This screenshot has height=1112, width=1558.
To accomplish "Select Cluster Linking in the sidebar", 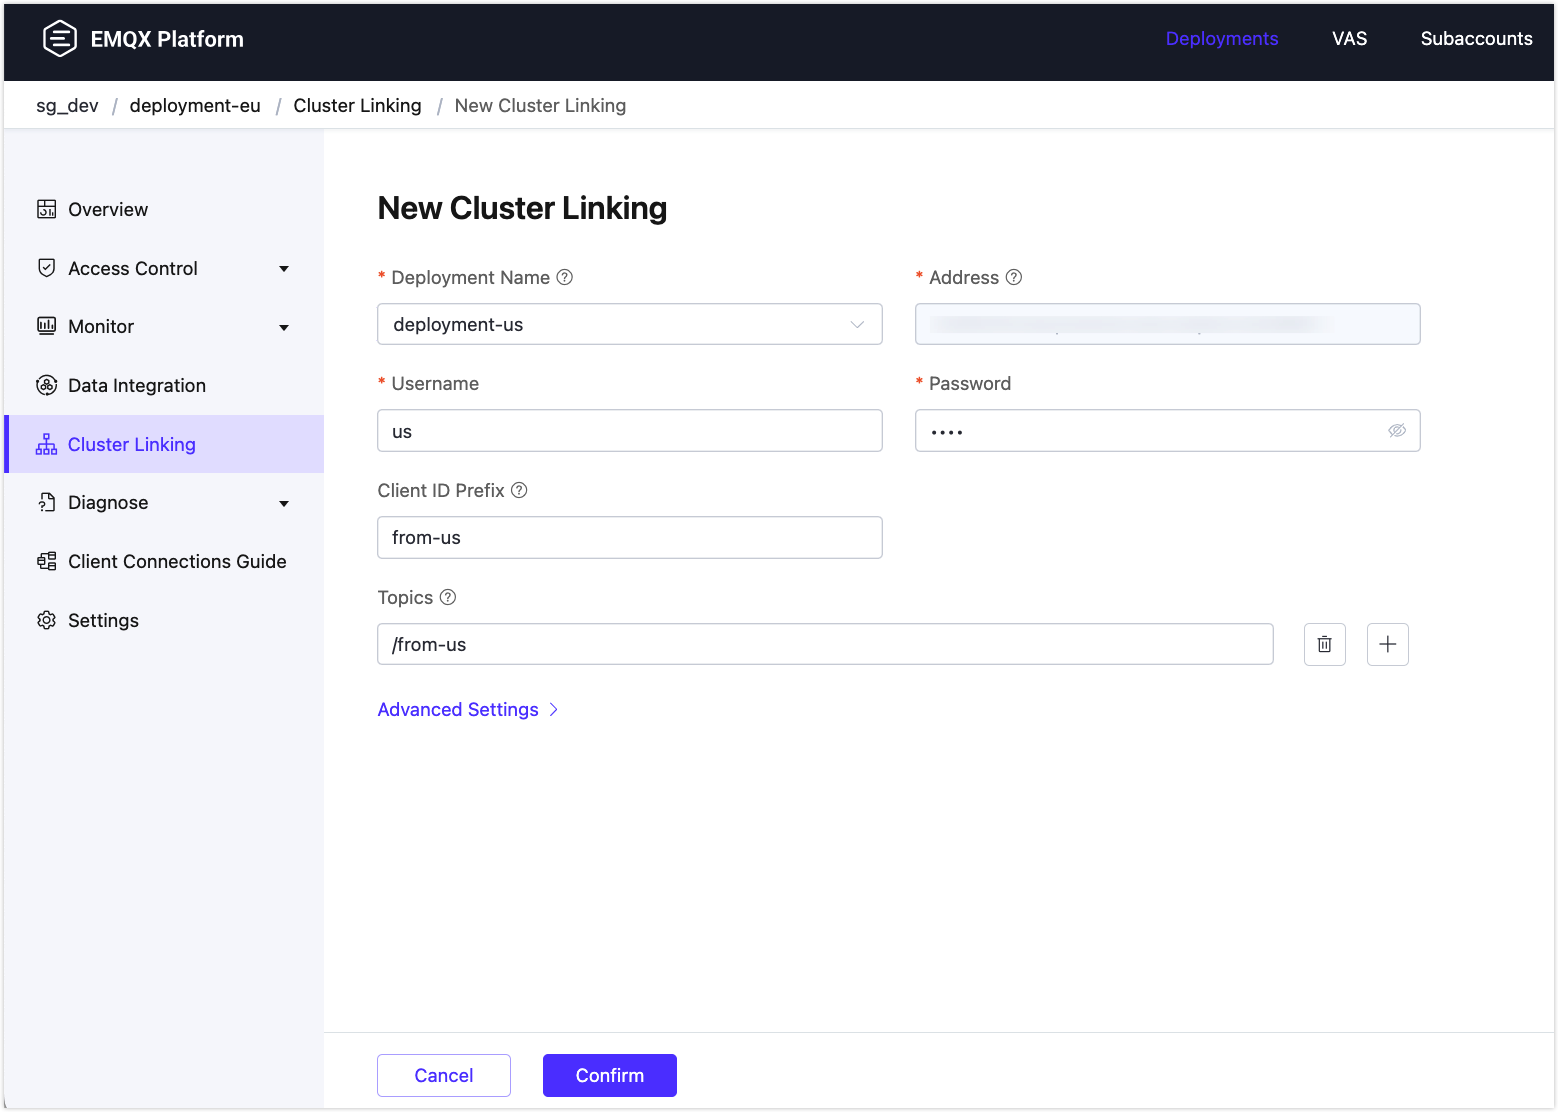I will 164,444.
